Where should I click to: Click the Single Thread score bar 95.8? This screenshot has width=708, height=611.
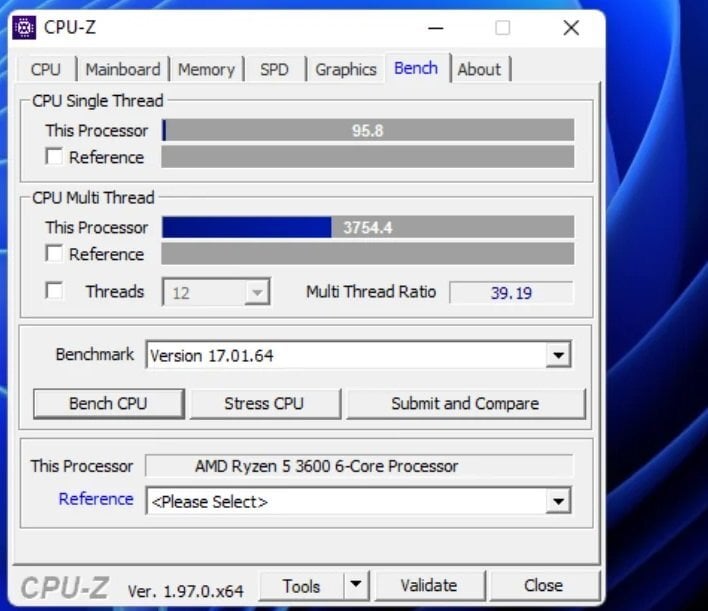click(x=368, y=131)
